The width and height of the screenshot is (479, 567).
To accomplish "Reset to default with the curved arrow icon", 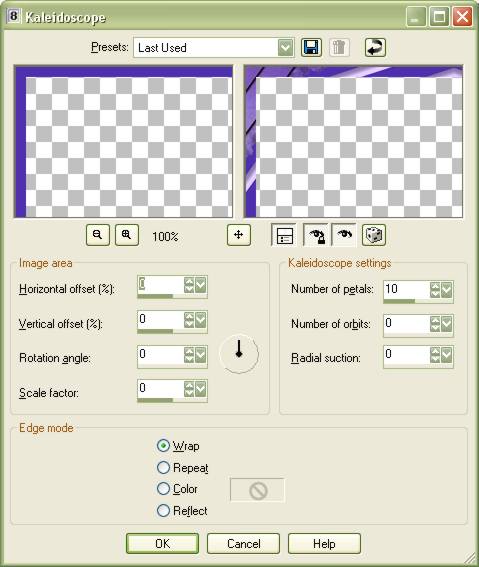I will 375,47.
